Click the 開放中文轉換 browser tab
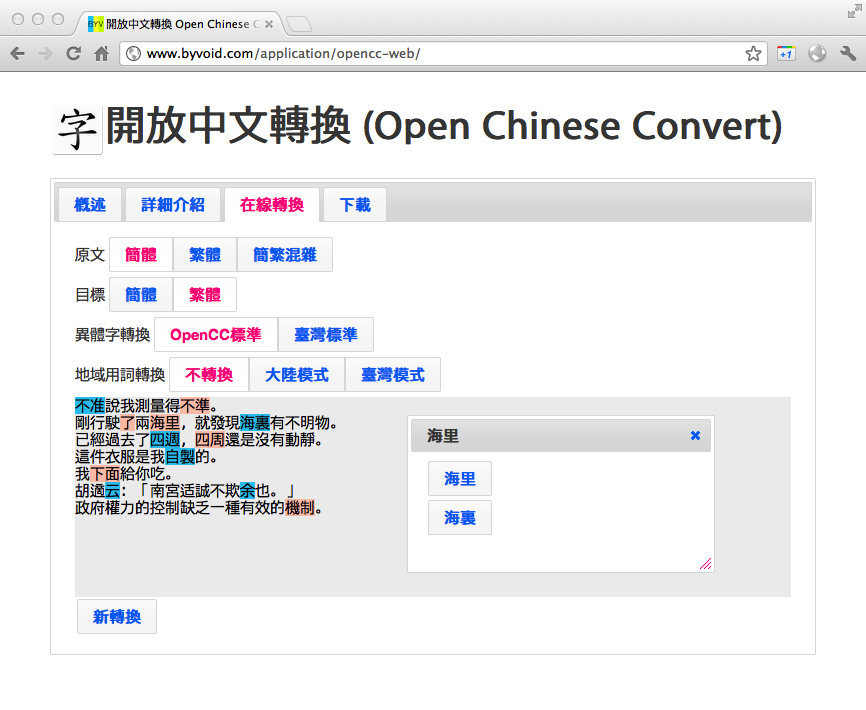The image size is (866, 710). tap(179, 24)
